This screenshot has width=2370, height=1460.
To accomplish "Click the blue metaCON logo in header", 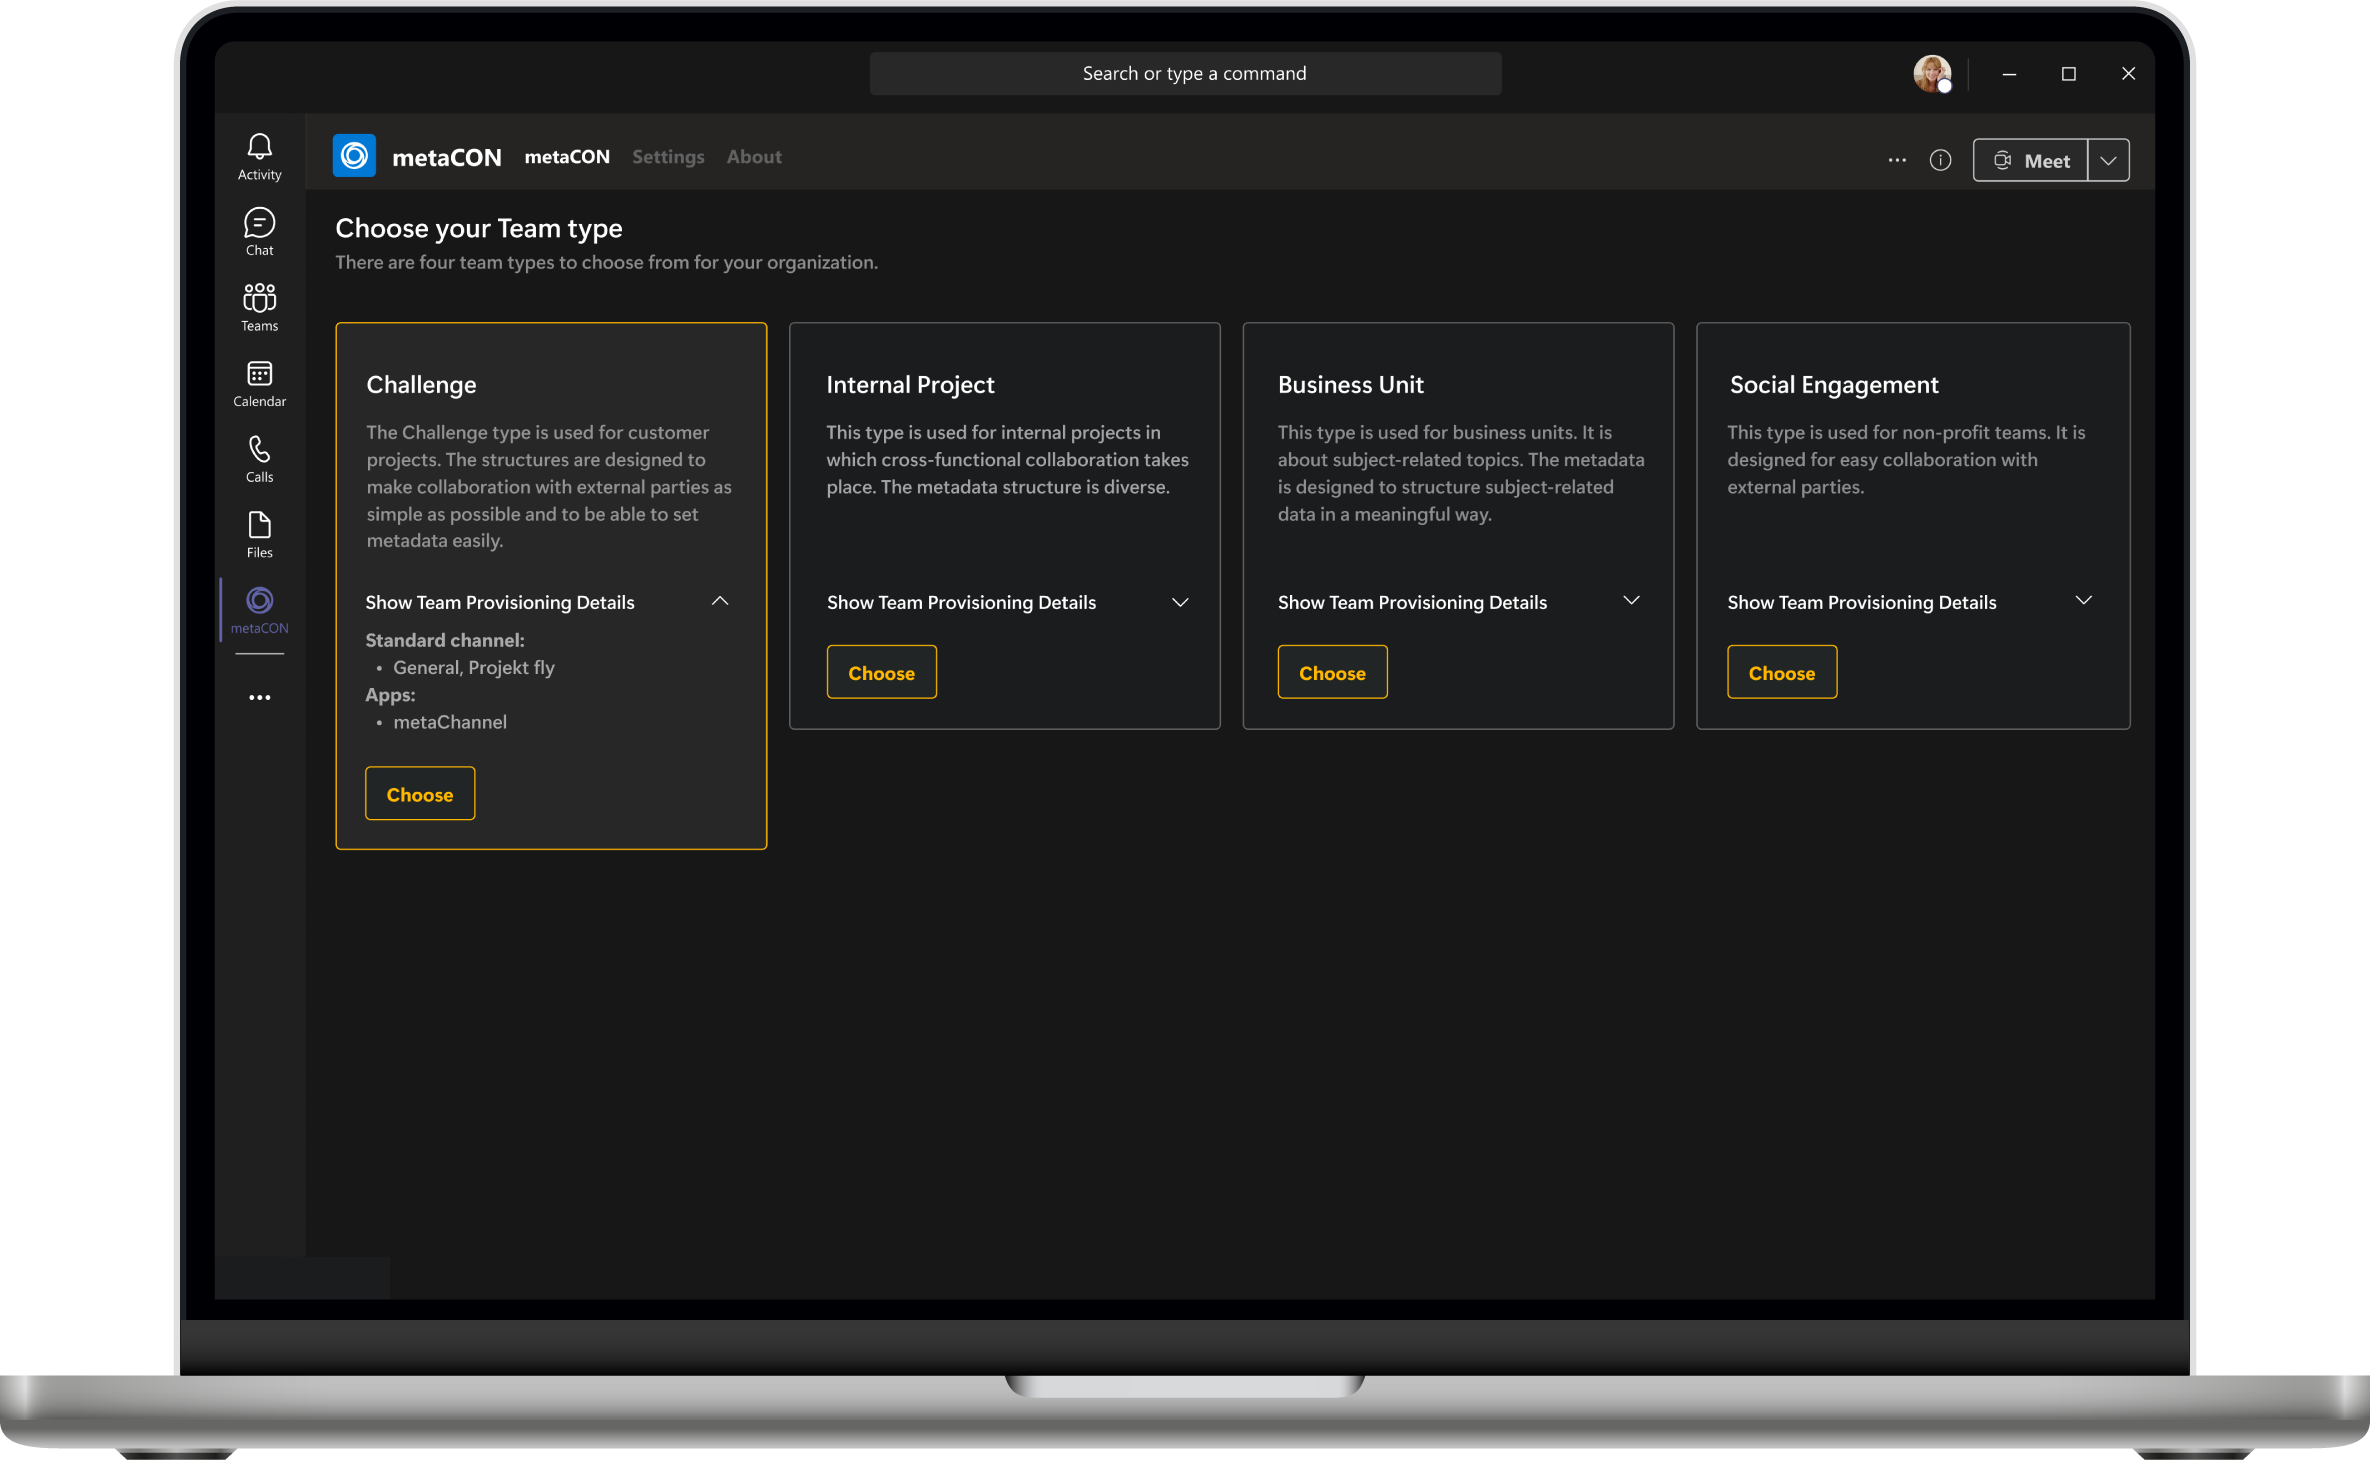I will pyautogui.click(x=354, y=156).
